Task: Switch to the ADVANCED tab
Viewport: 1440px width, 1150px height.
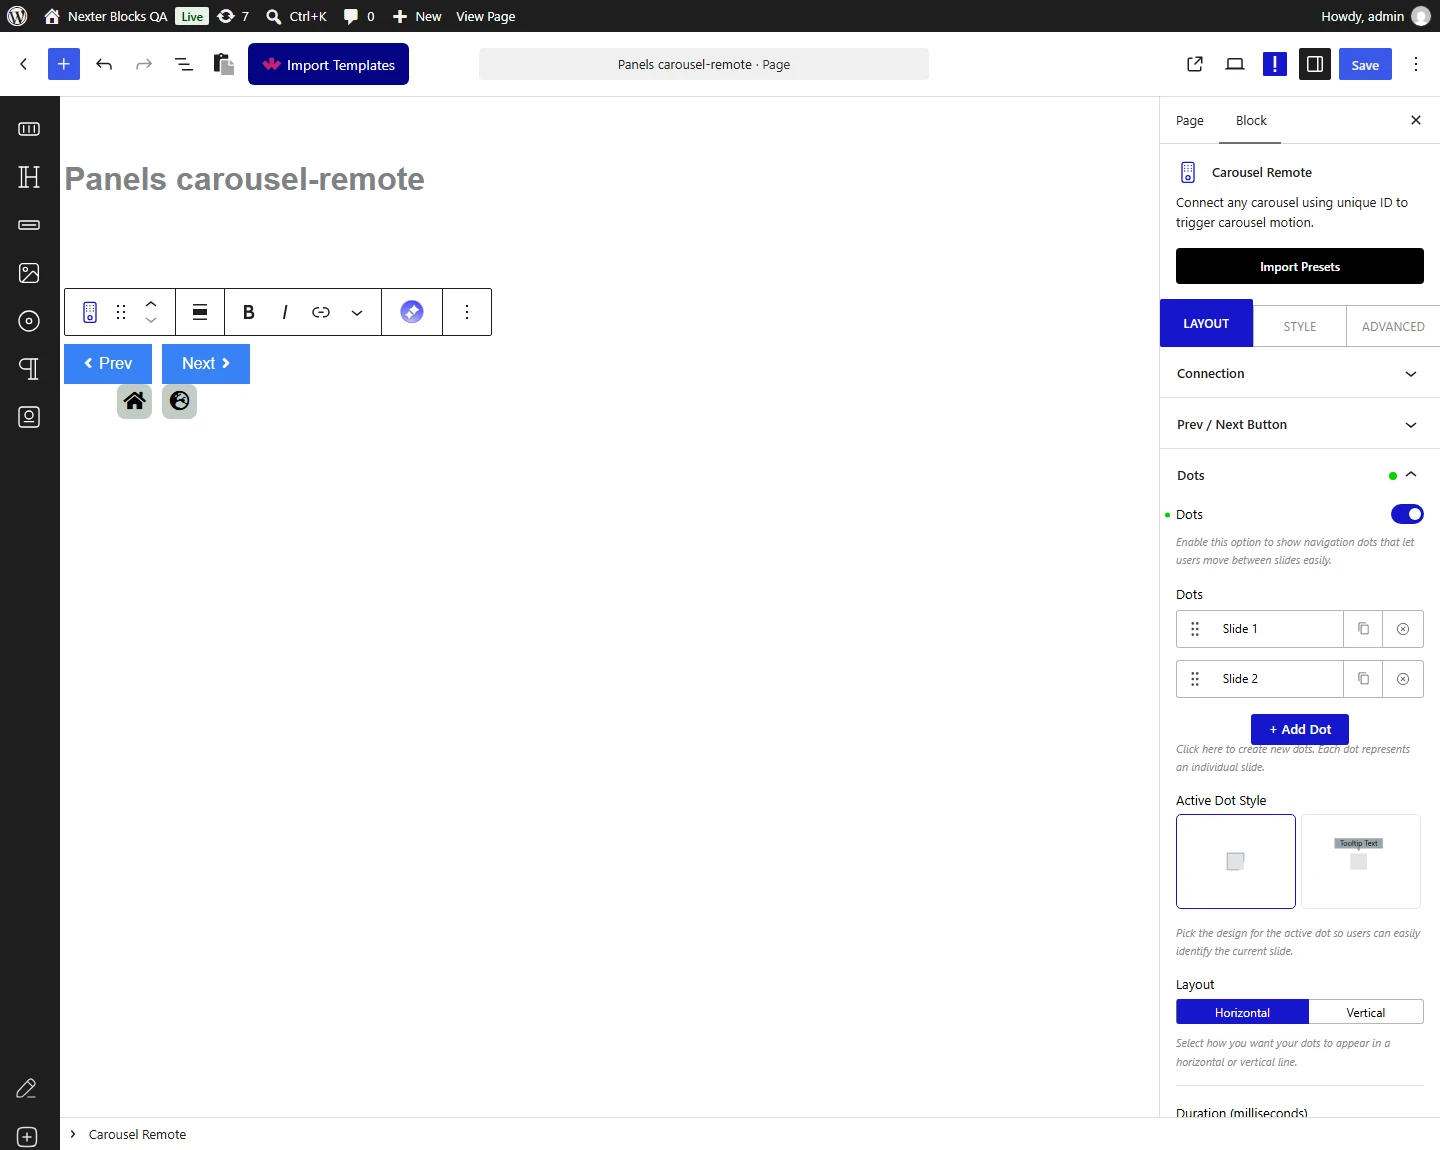Action: click(1393, 326)
